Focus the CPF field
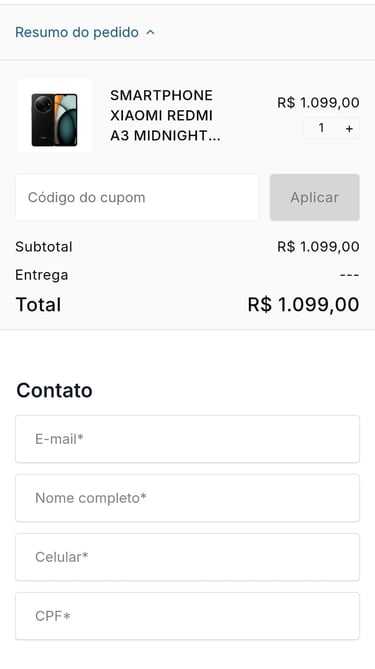This screenshot has width=375, height=669. (187, 616)
